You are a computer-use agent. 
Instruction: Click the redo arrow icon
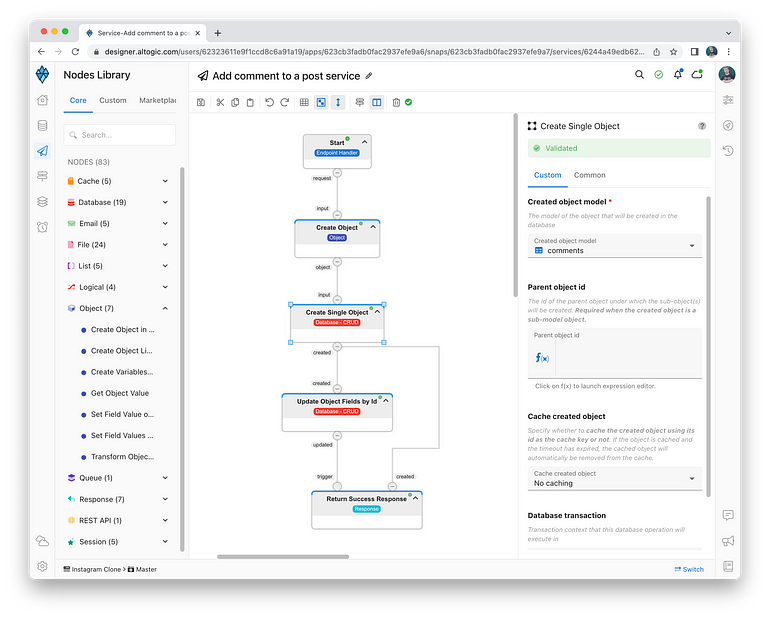[284, 102]
